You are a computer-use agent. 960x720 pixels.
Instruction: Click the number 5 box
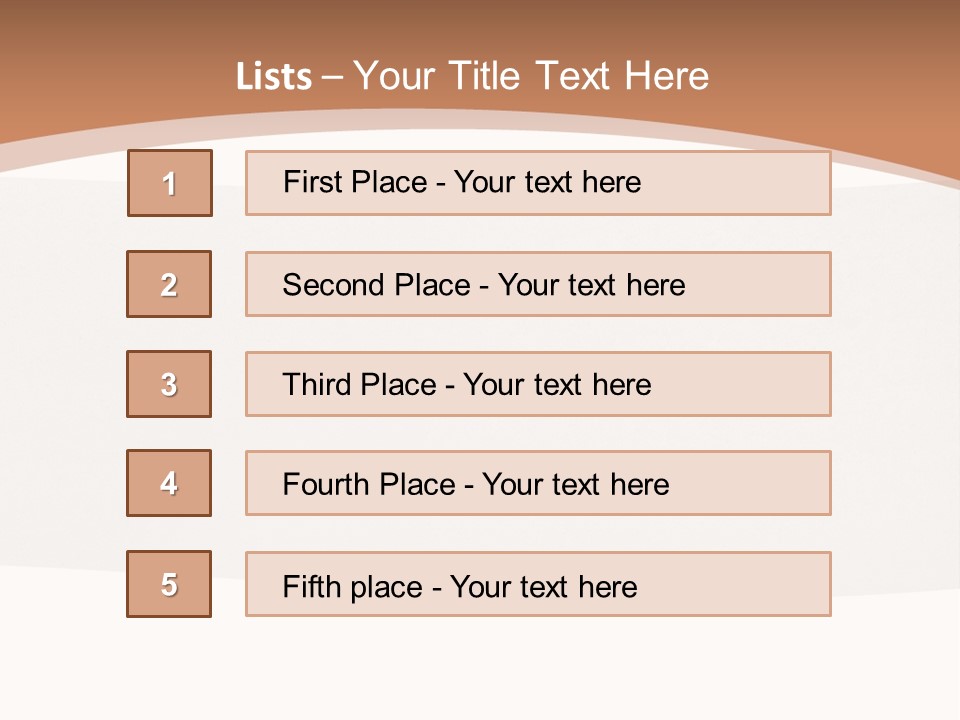[169, 584]
